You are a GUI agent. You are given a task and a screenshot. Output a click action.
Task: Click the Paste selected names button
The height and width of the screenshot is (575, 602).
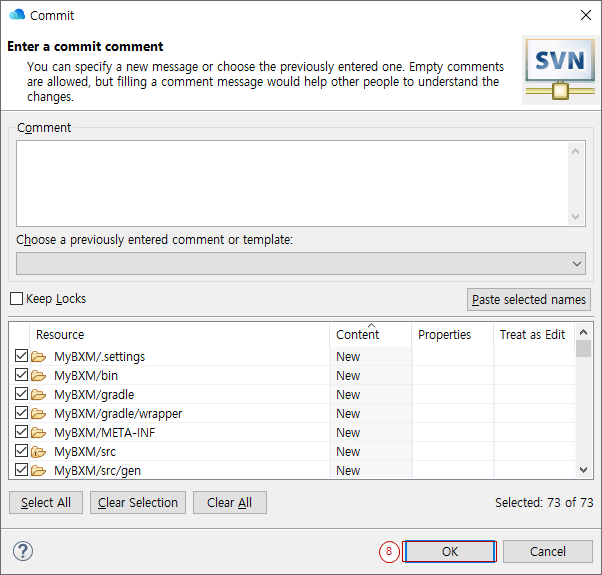click(529, 300)
